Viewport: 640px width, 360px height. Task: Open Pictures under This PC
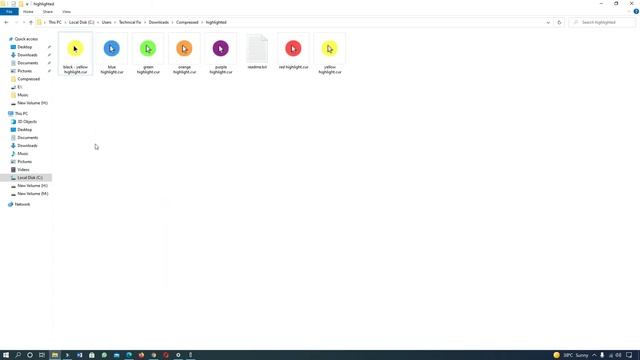pyautogui.click(x=24, y=162)
